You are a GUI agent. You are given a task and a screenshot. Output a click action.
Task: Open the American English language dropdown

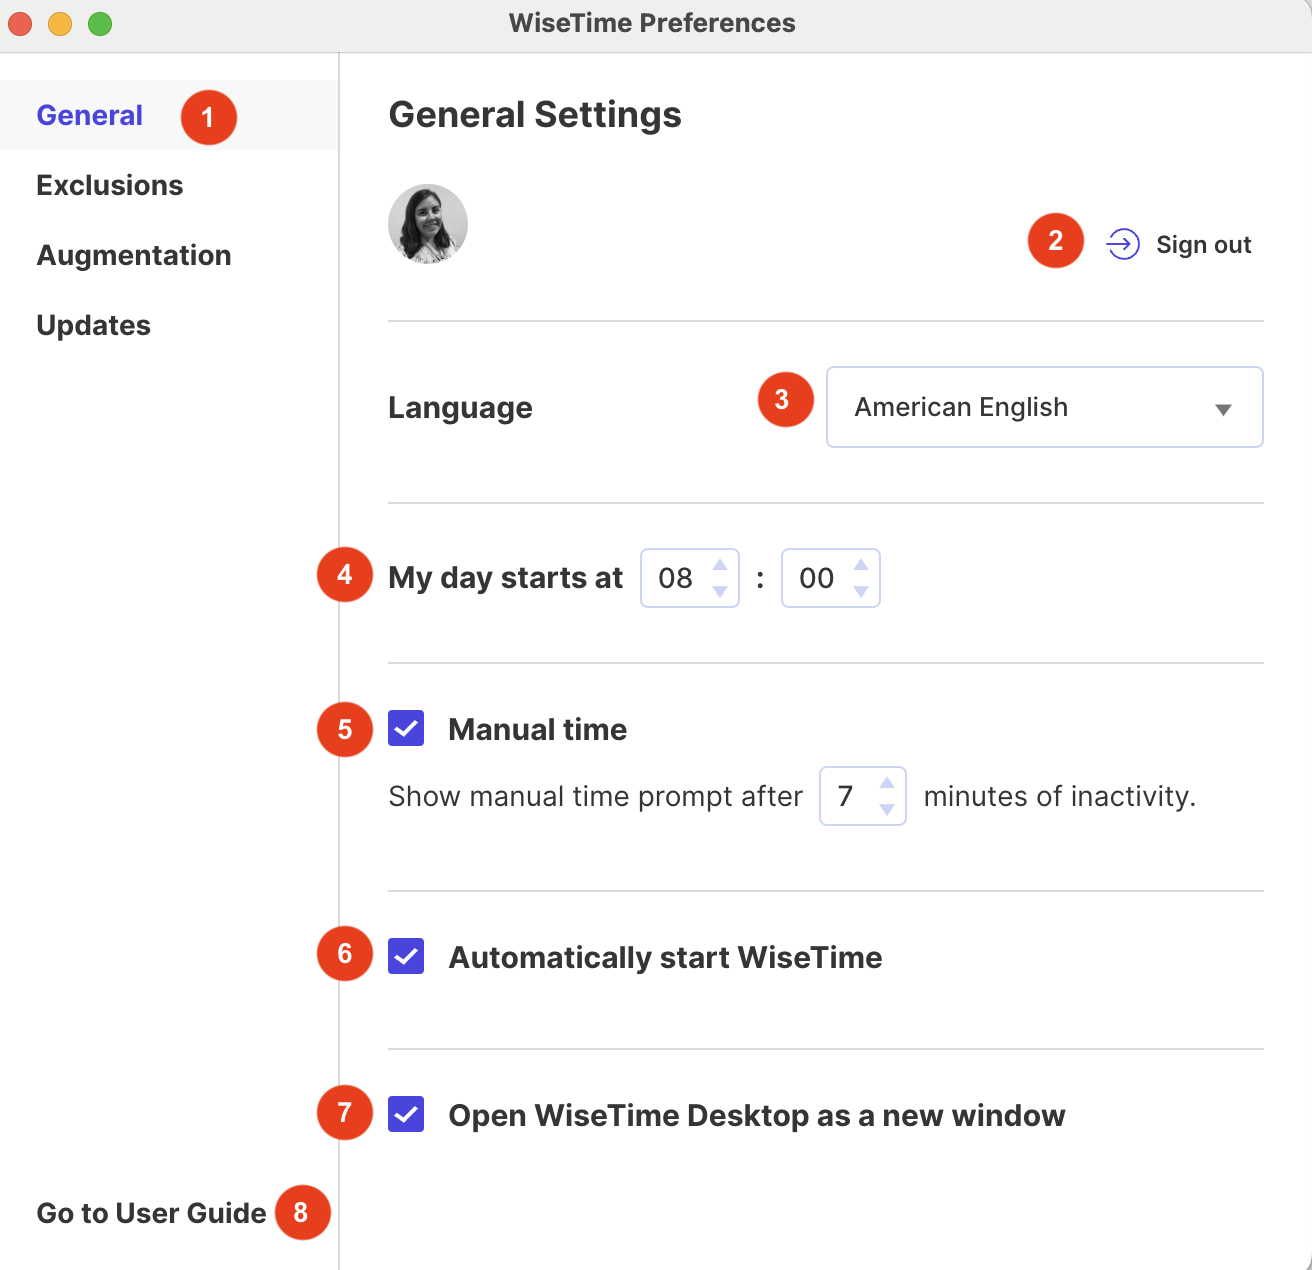tap(1045, 407)
